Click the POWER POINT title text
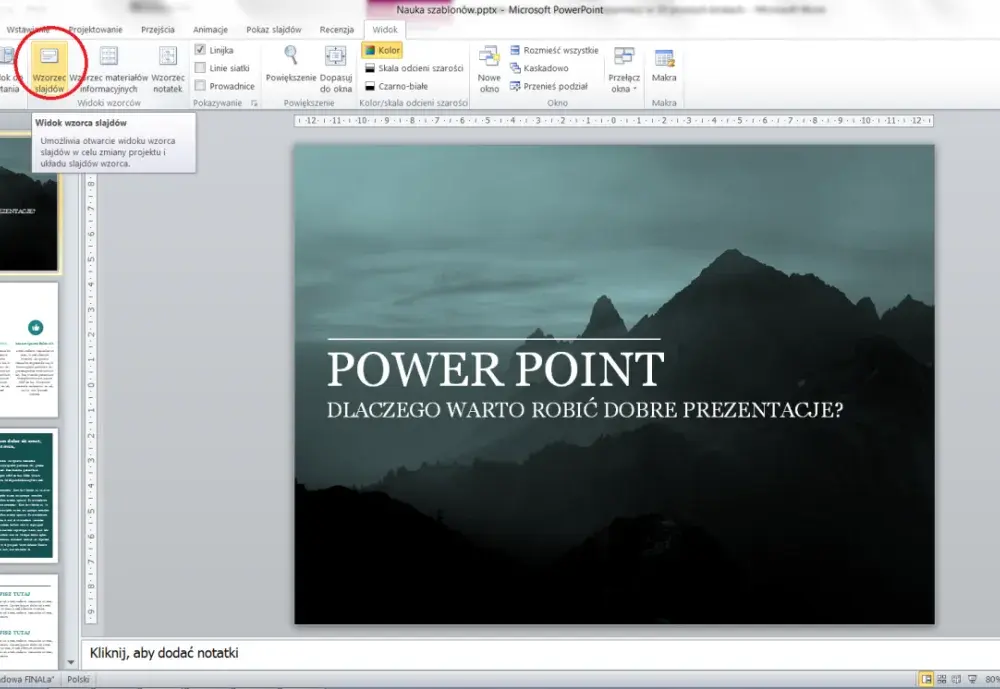This screenshot has height=689, width=1000. [496, 369]
